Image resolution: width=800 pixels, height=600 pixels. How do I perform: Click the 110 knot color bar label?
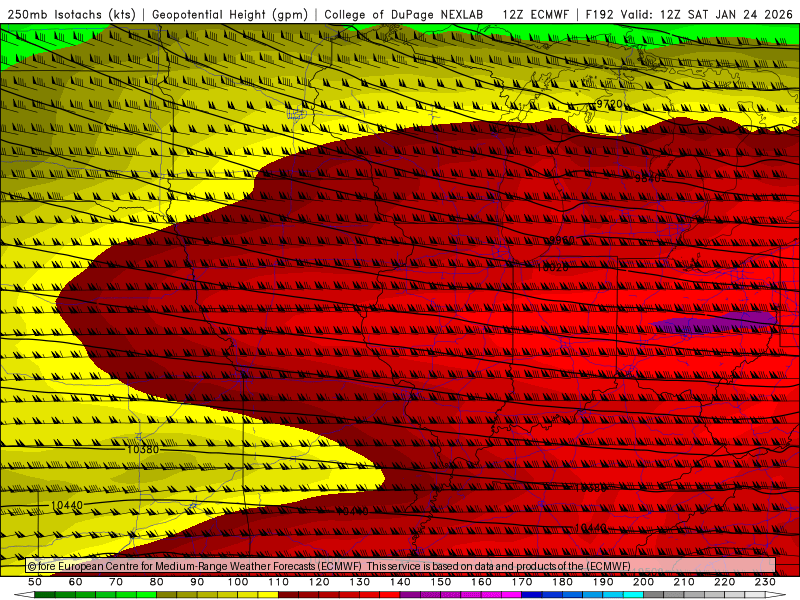click(x=278, y=582)
